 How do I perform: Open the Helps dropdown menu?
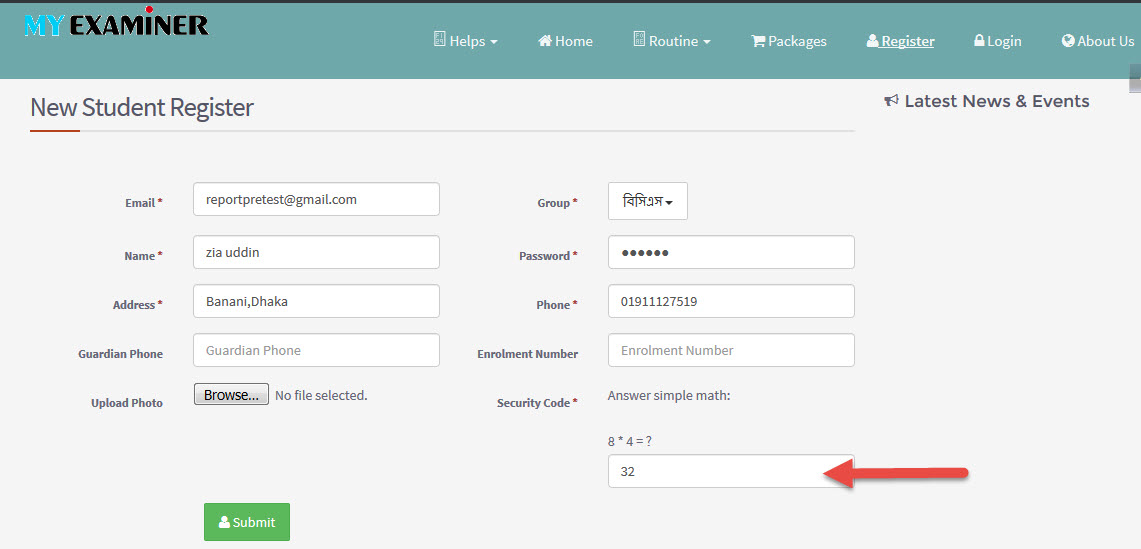(466, 41)
